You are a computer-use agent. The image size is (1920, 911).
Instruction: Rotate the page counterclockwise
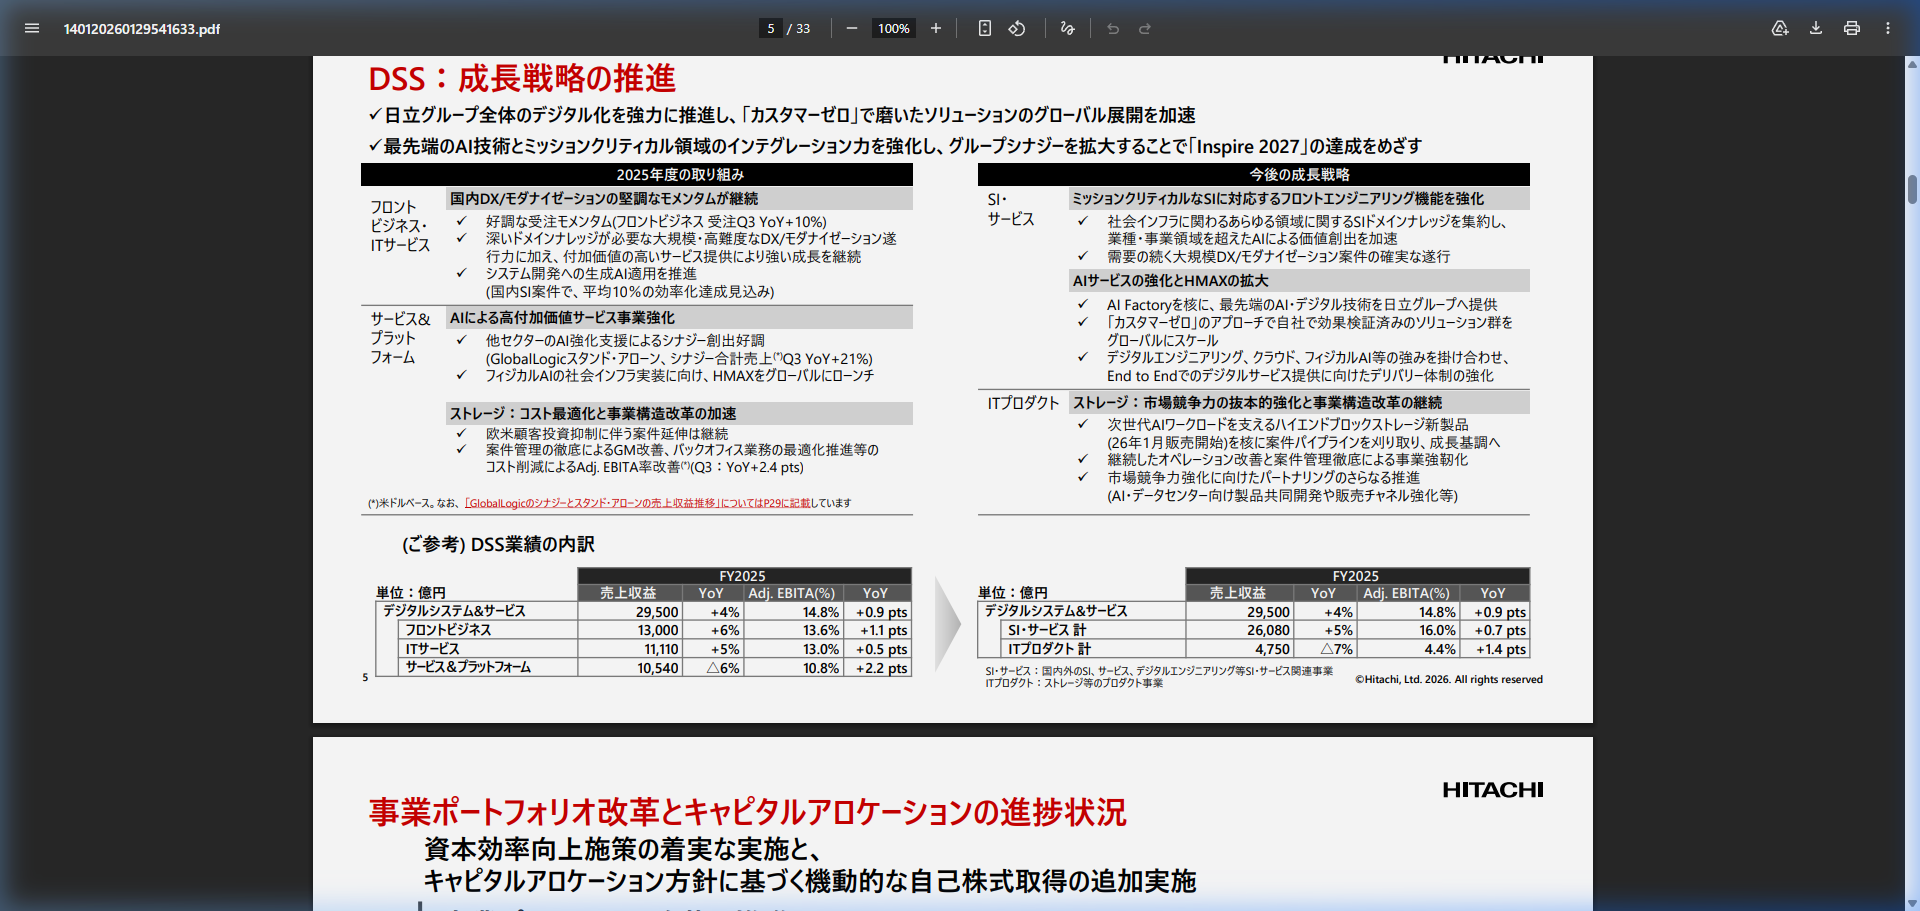coord(1017,28)
